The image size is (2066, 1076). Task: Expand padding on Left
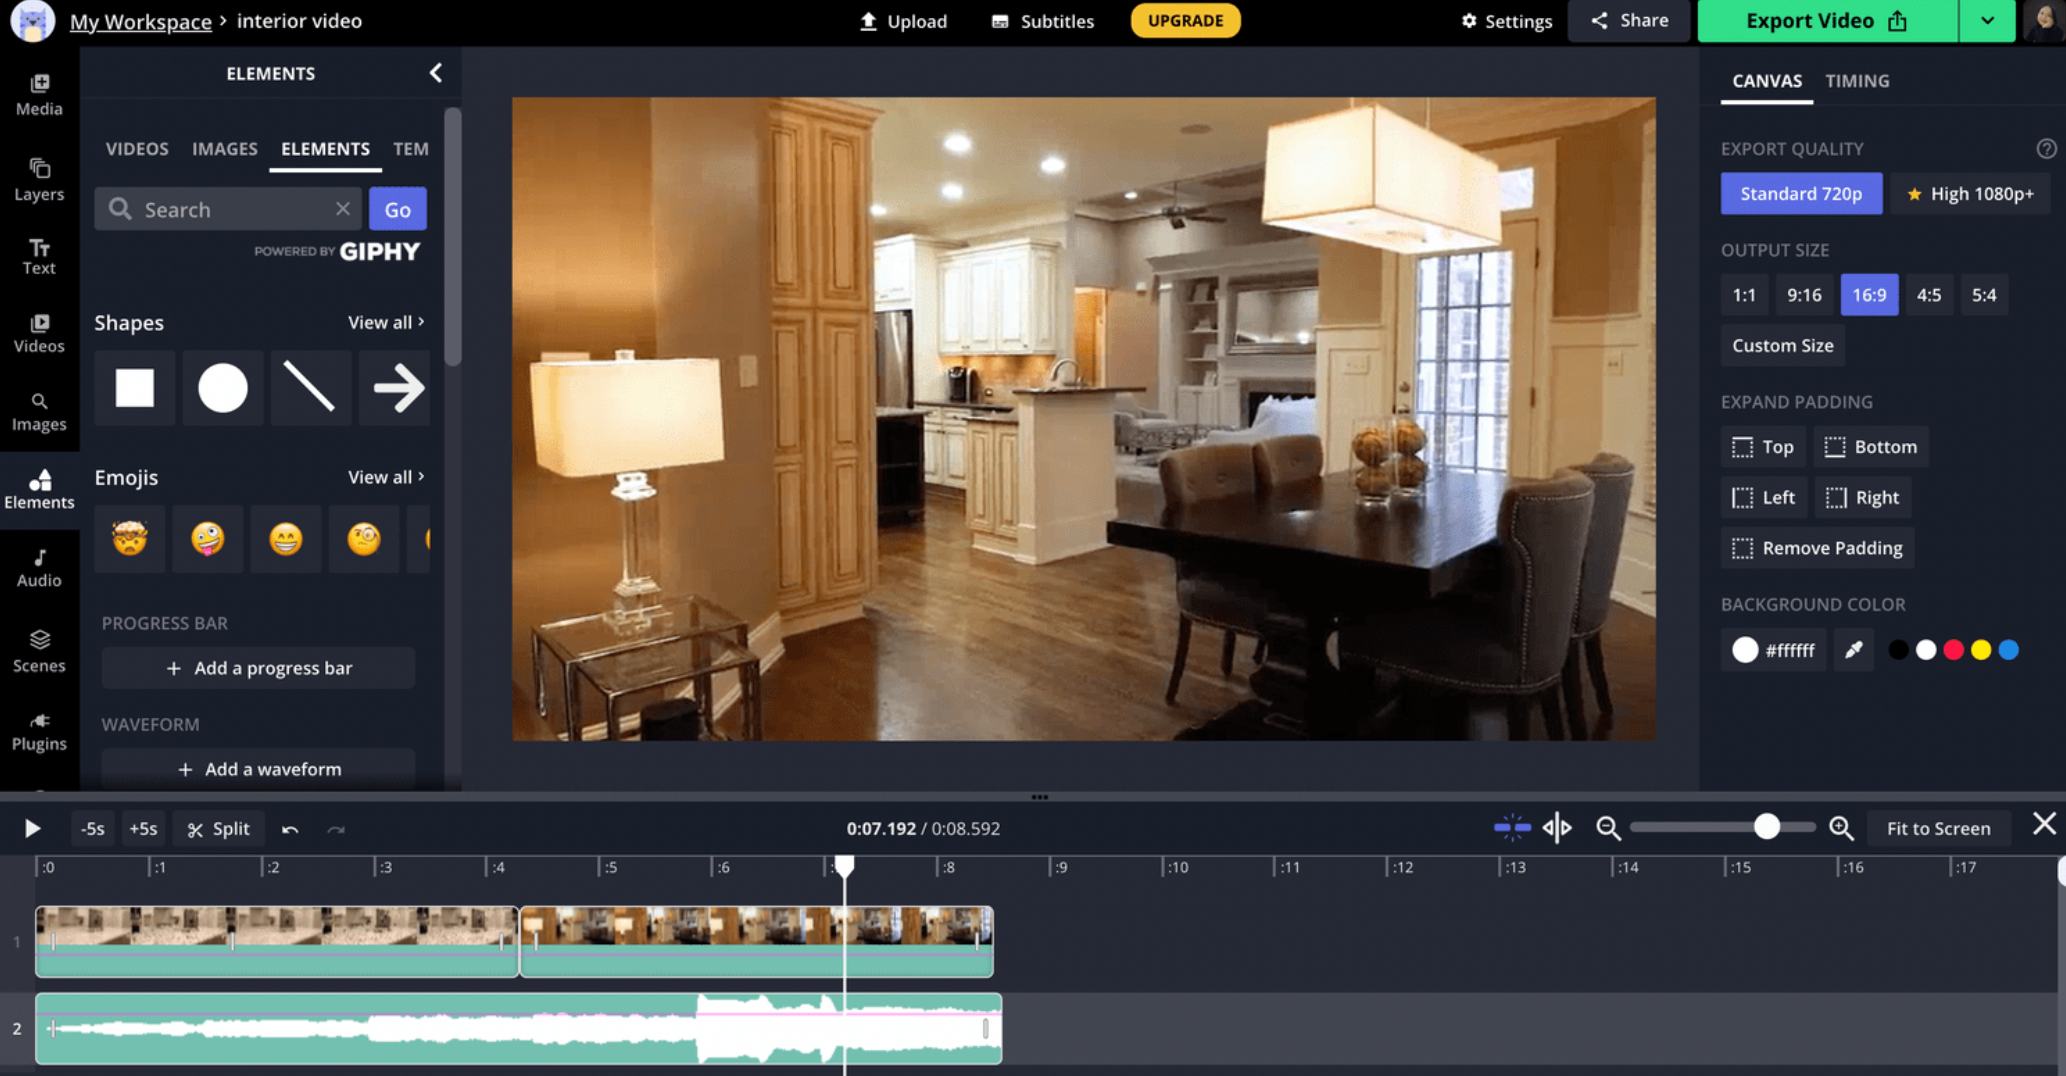click(1763, 497)
